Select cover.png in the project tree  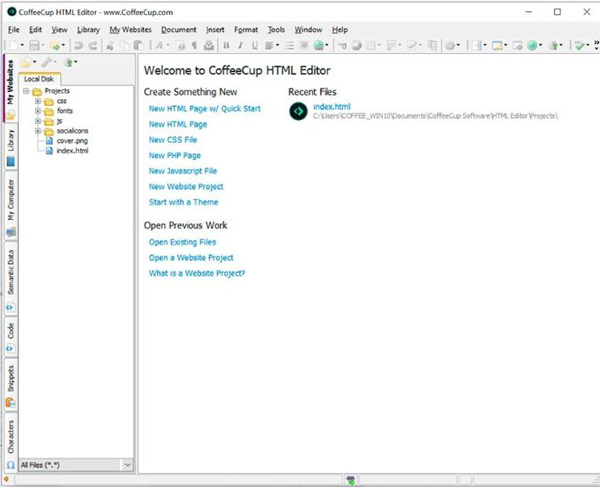pos(72,141)
